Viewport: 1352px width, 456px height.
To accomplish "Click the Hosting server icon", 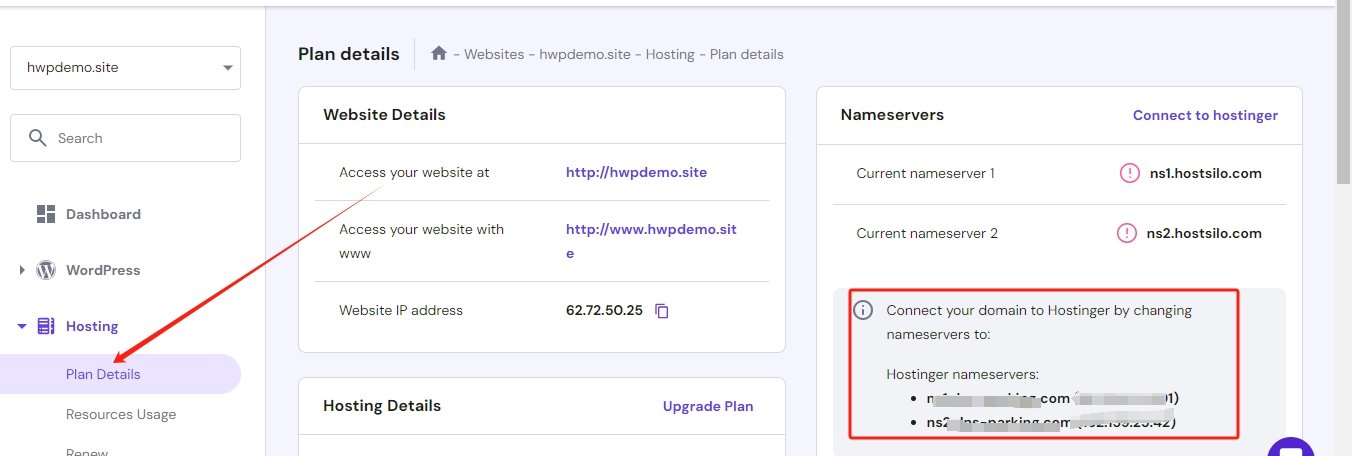I will pyautogui.click(x=46, y=326).
